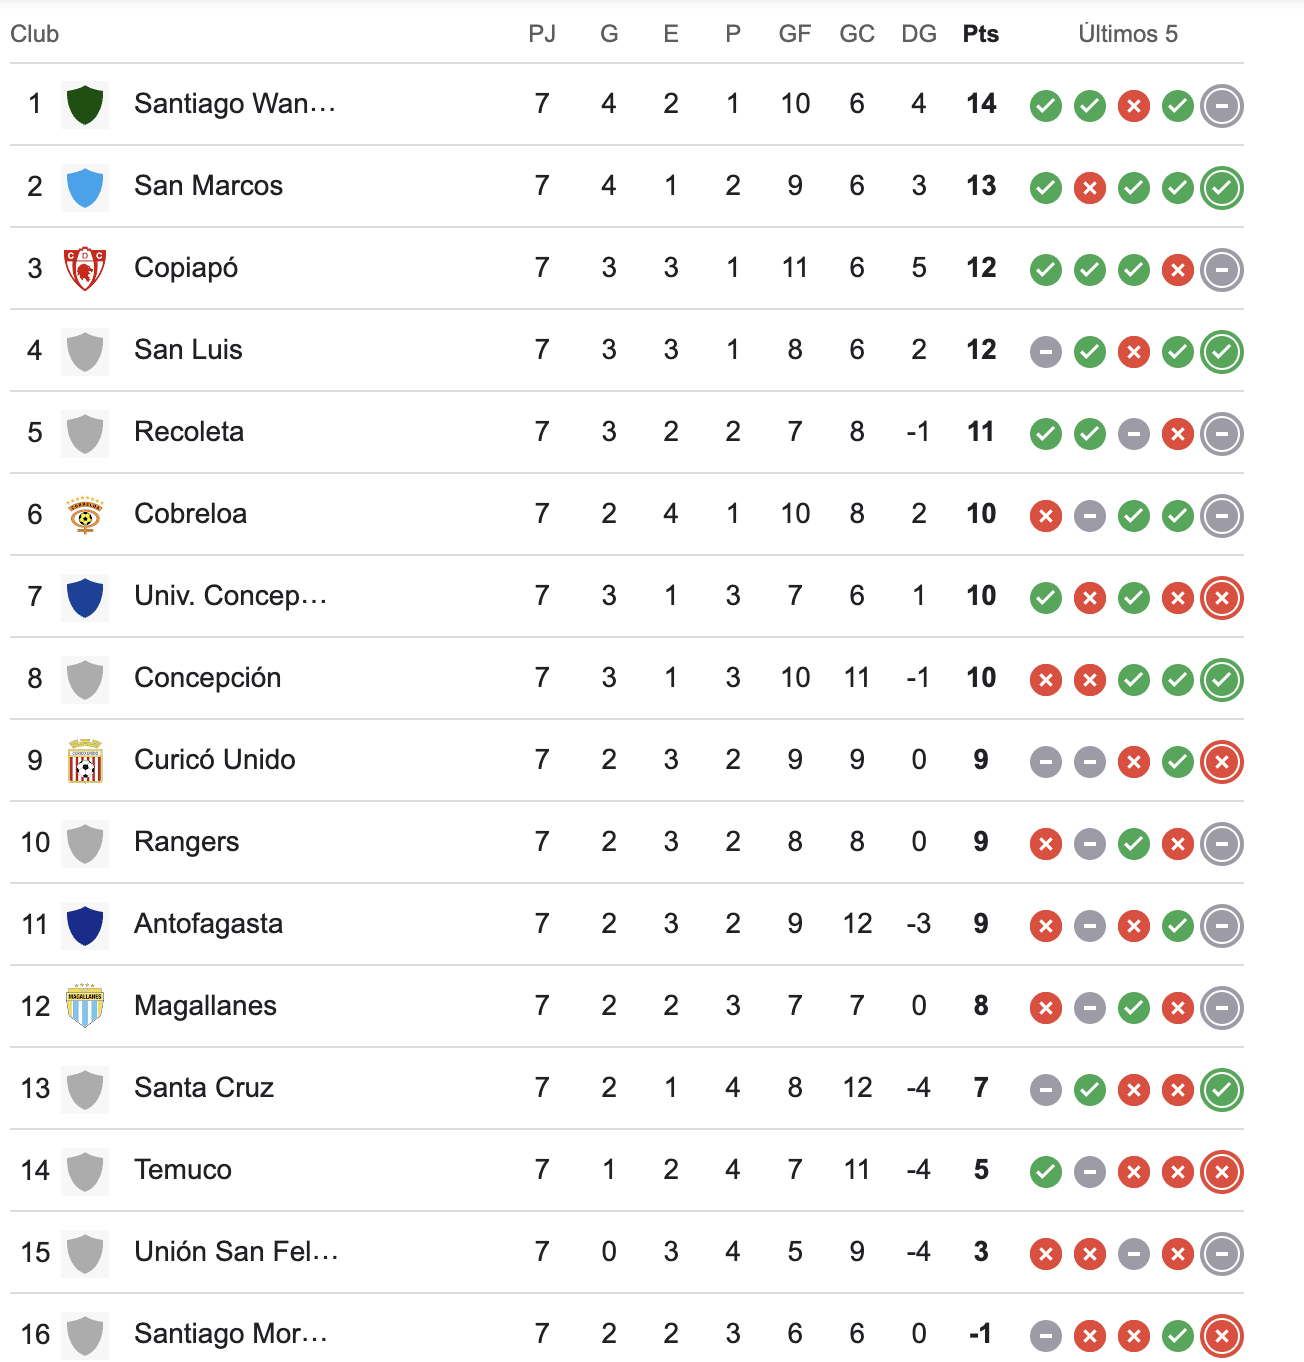The image size is (1304, 1362).
Task: Click Antofagasta dark blue shield
Action: click(x=85, y=925)
